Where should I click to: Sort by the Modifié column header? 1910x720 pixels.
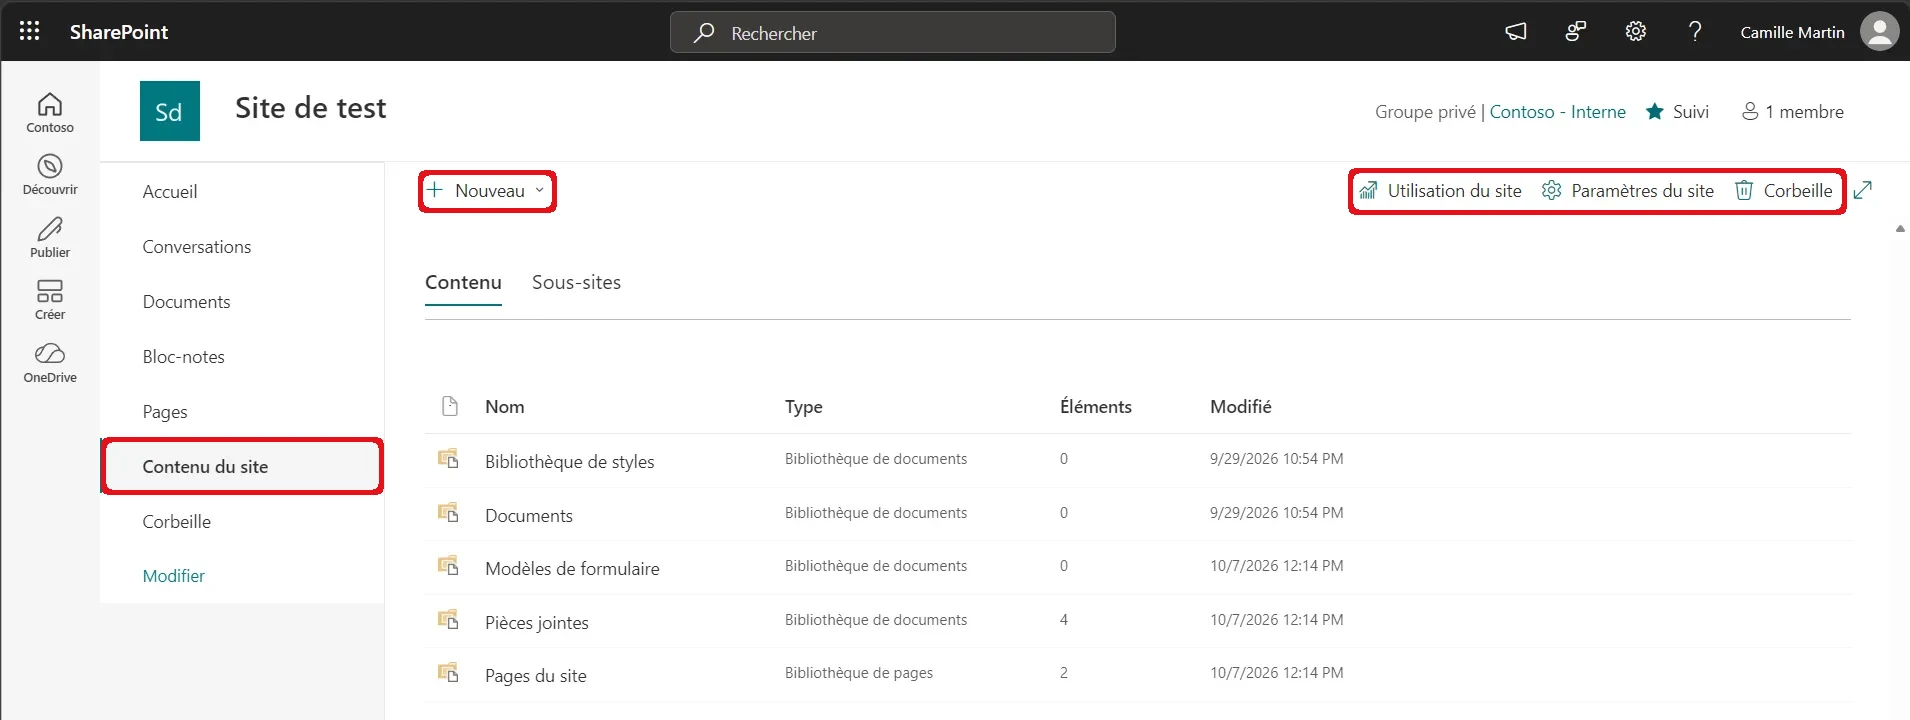pos(1241,407)
